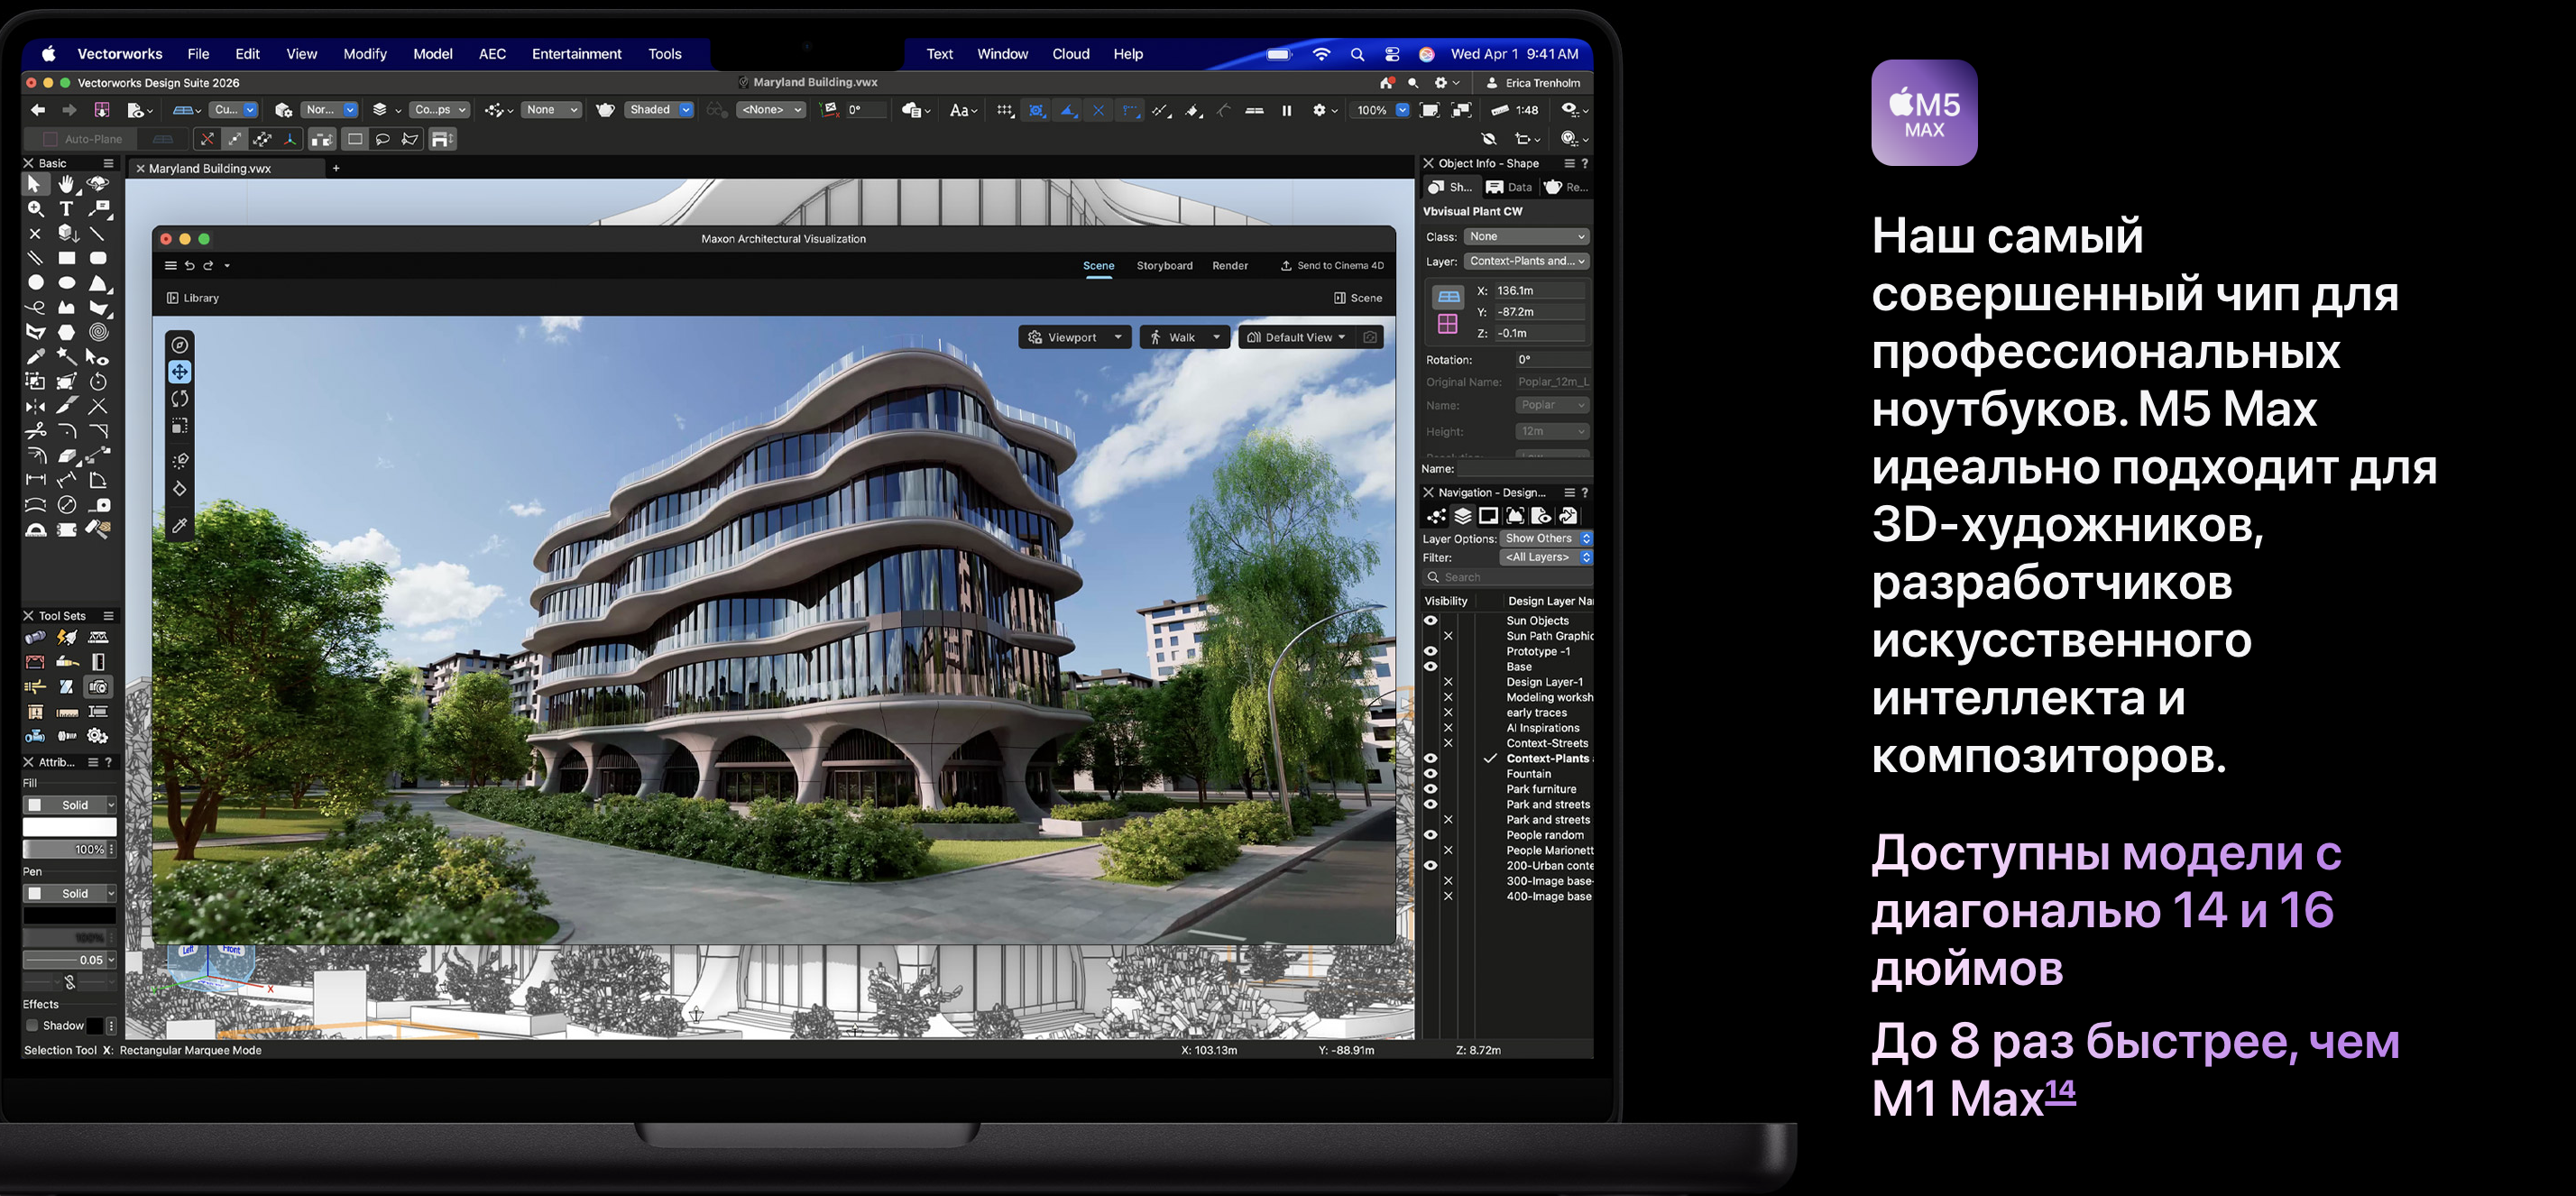Click the Send to Cinema 4D button
Screen dimensions: 2576x1196
(x=1333, y=265)
